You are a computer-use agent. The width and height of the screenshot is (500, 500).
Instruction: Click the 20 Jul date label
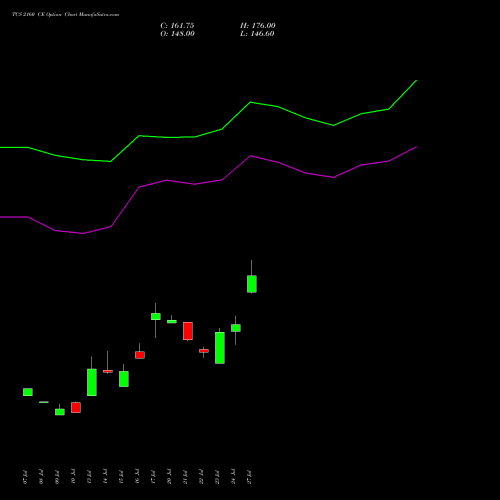[169, 477]
